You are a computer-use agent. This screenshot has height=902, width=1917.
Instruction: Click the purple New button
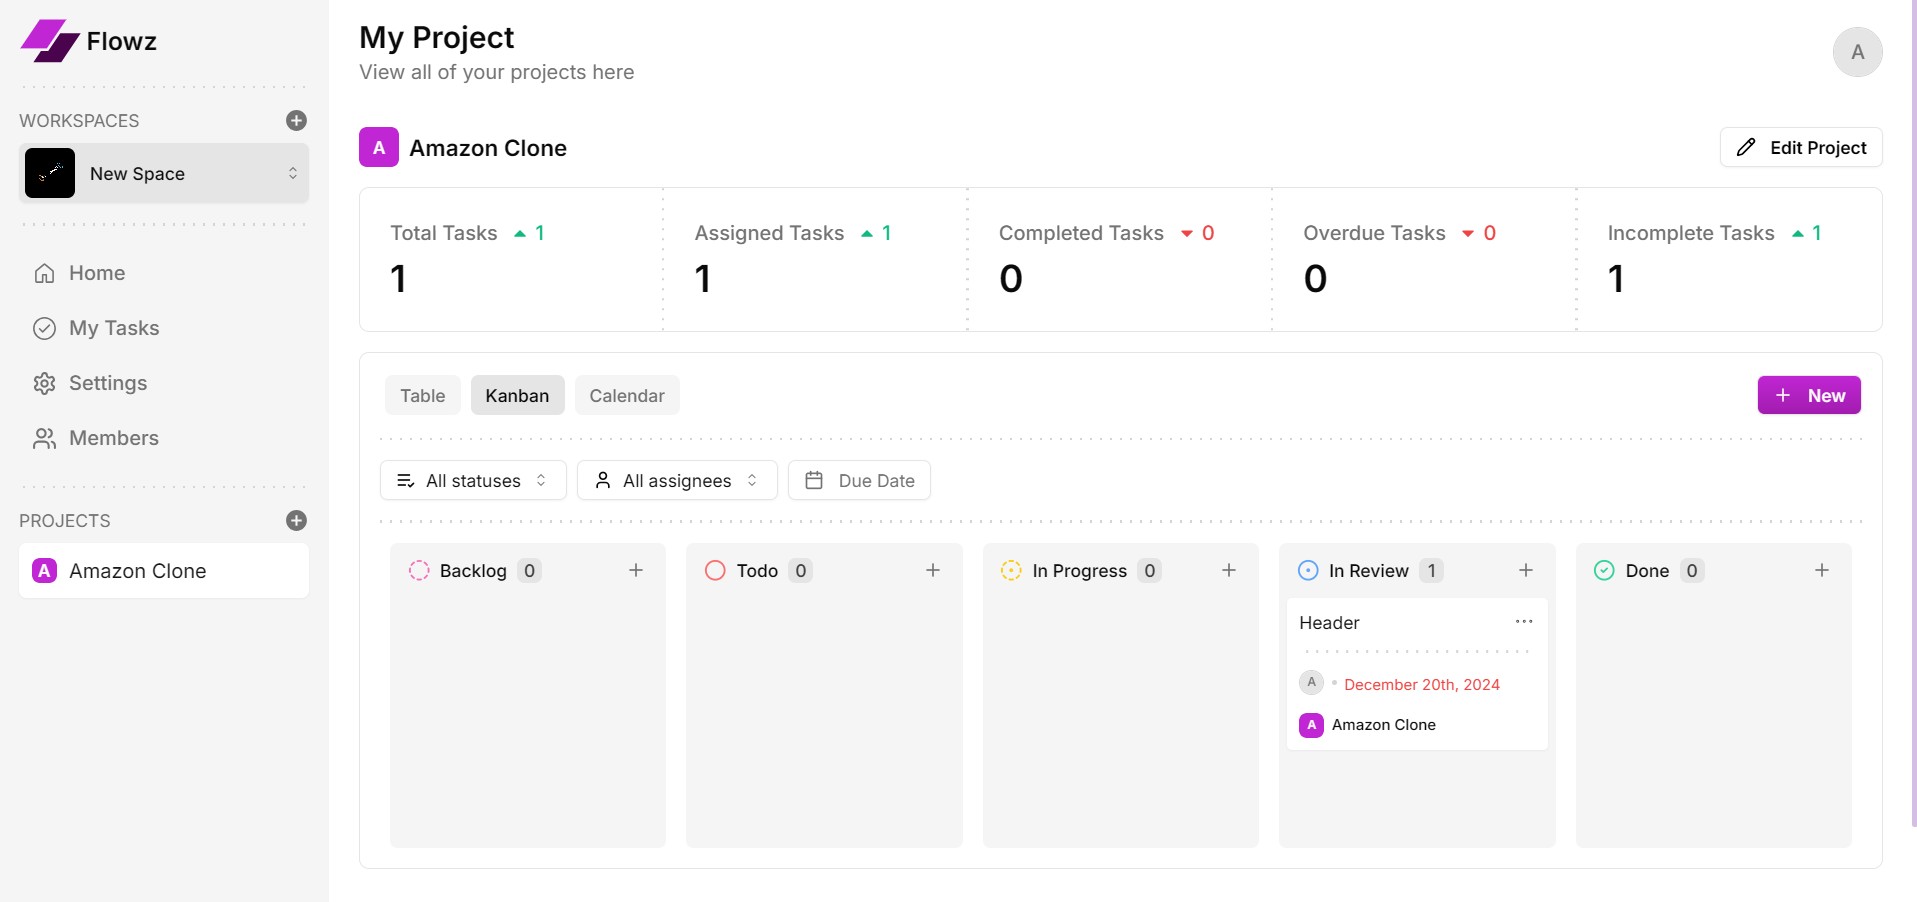coord(1808,395)
